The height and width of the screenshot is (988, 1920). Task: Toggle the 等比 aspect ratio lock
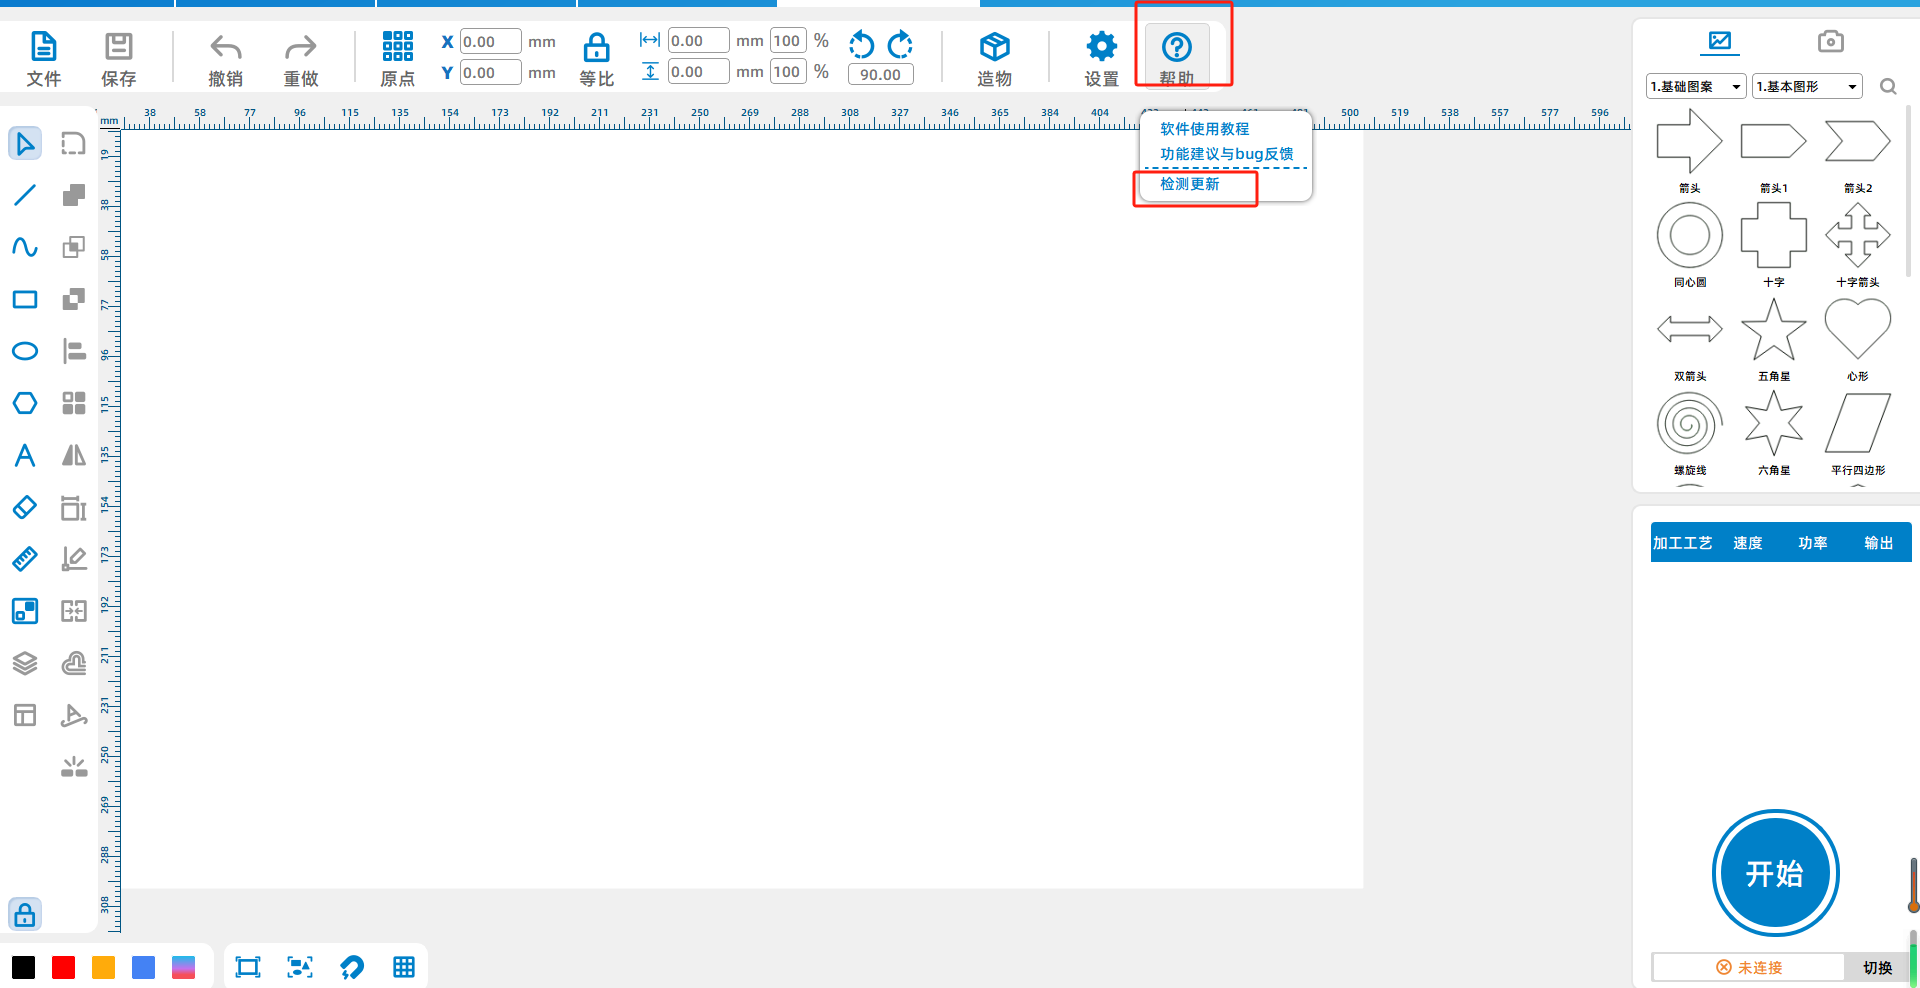coord(597,59)
